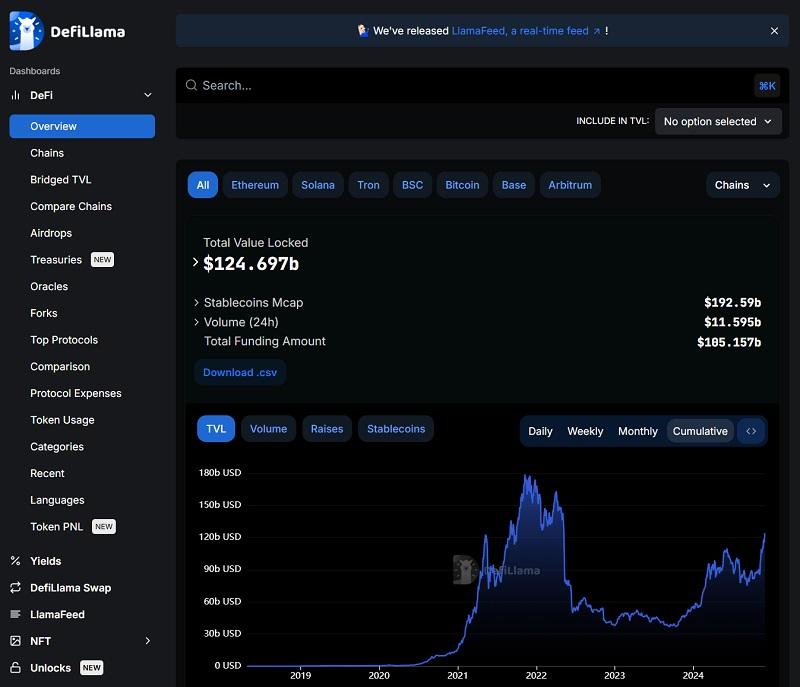Open Compare Chains page
This screenshot has height=687, width=800.
click(71, 206)
